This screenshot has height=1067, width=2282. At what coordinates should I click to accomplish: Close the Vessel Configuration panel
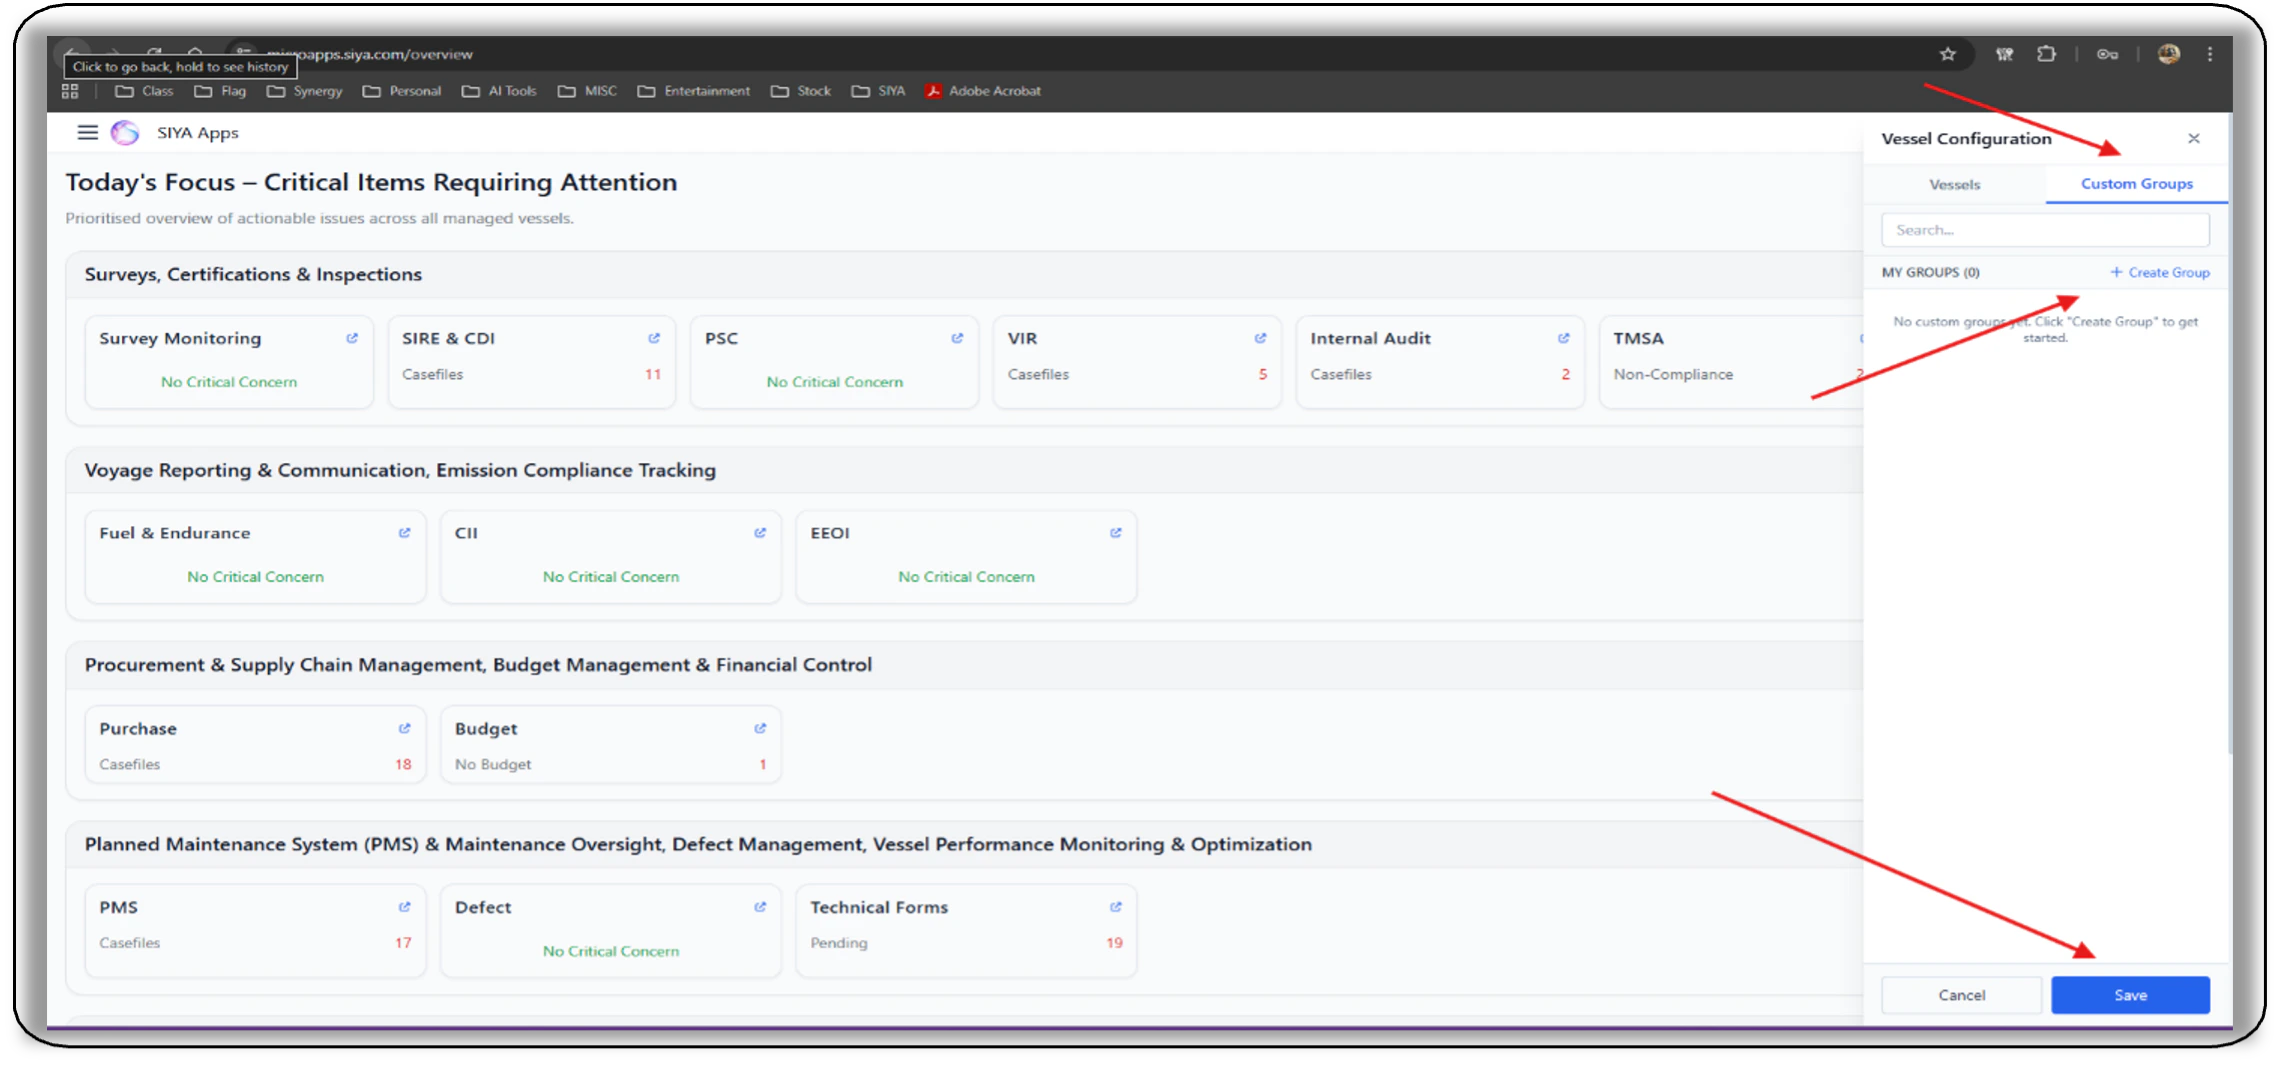tap(2194, 138)
